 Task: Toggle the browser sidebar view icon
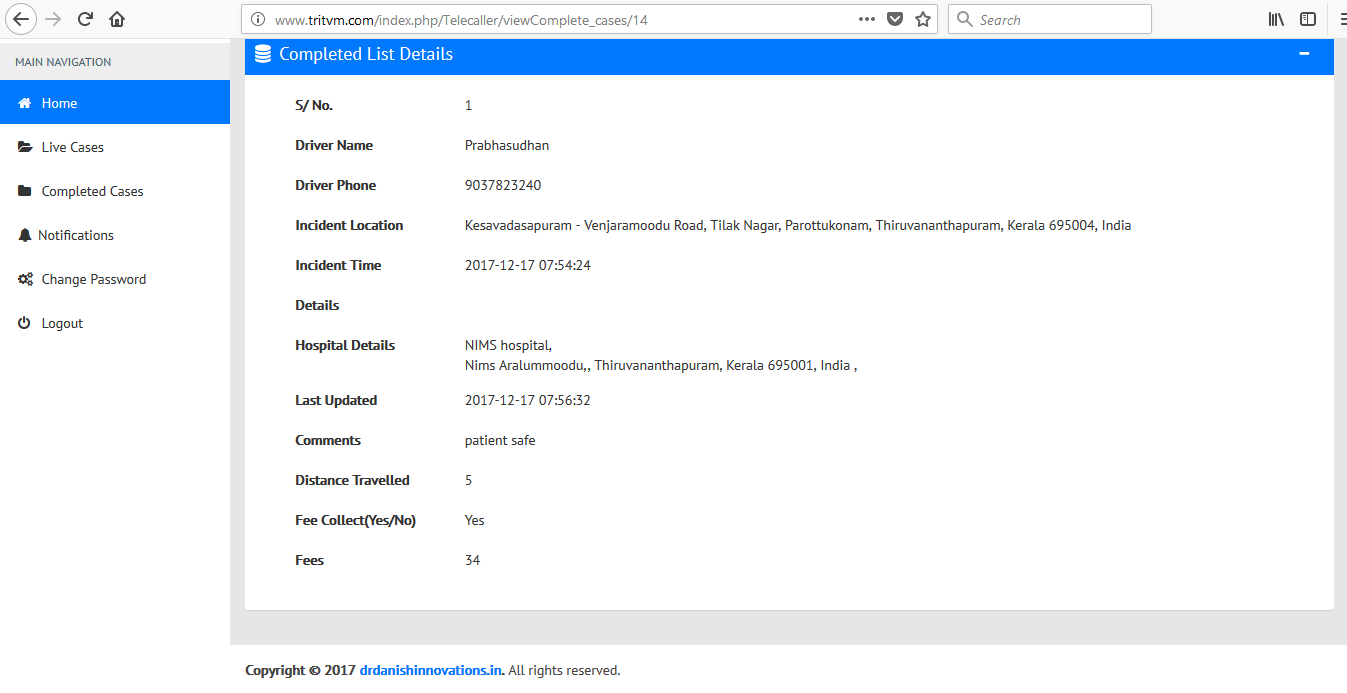pyautogui.click(x=1307, y=19)
